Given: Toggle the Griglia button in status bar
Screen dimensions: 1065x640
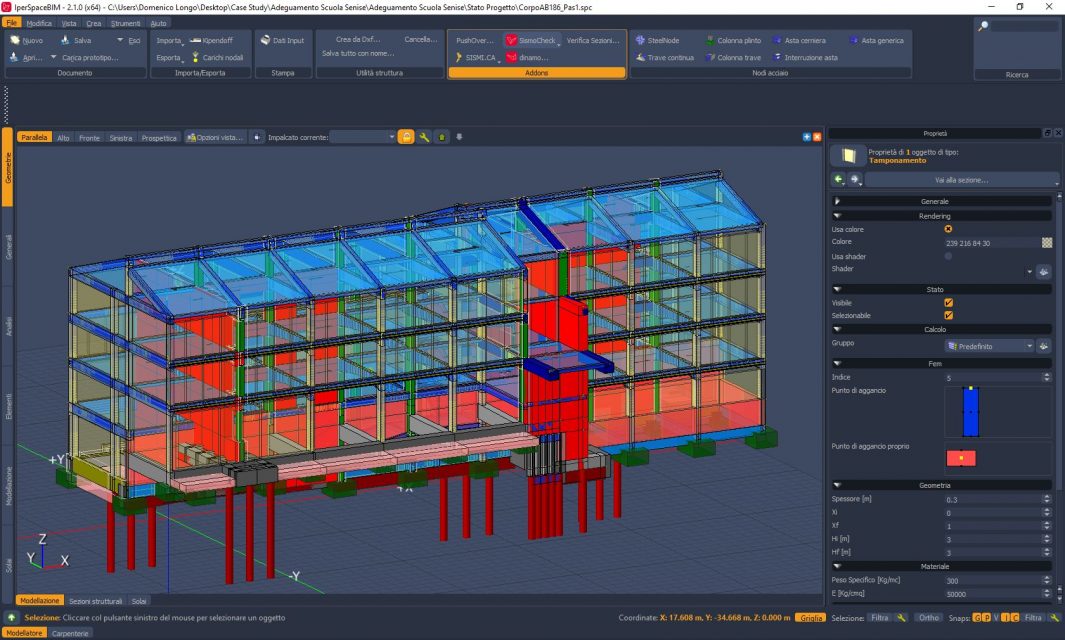Looking at the screenshot, I should click(x=810, y=618).
